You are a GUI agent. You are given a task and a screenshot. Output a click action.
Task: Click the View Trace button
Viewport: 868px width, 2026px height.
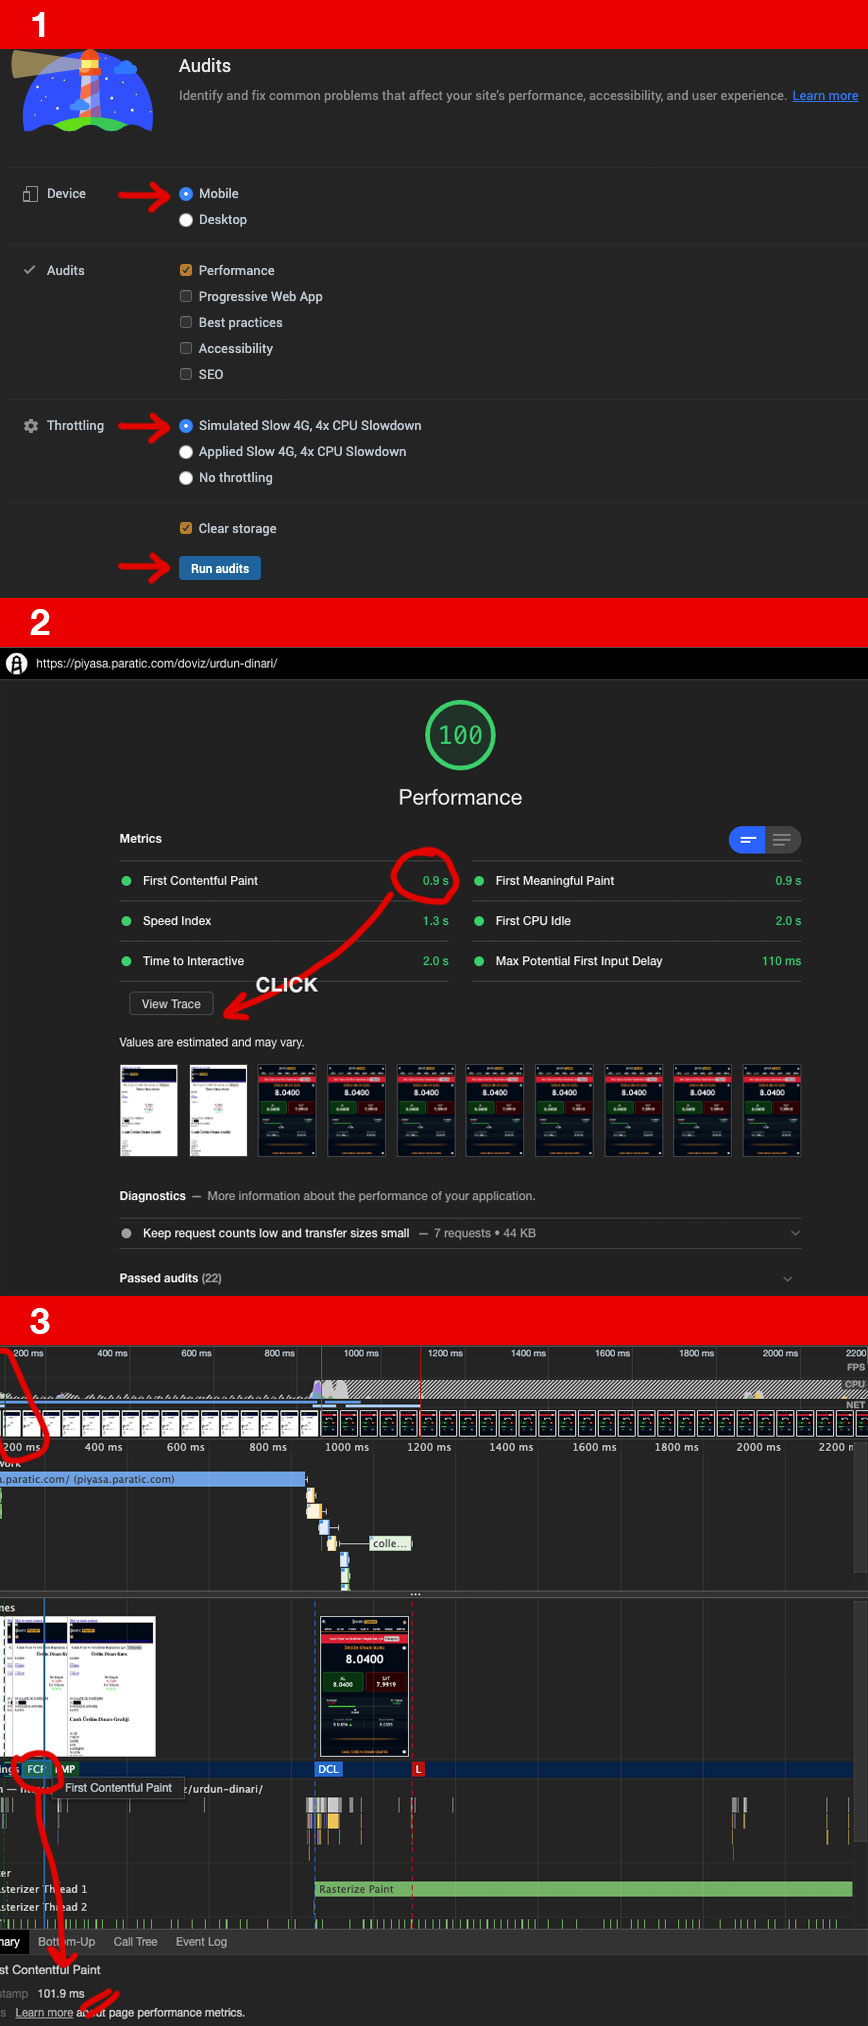point(171,1004)
